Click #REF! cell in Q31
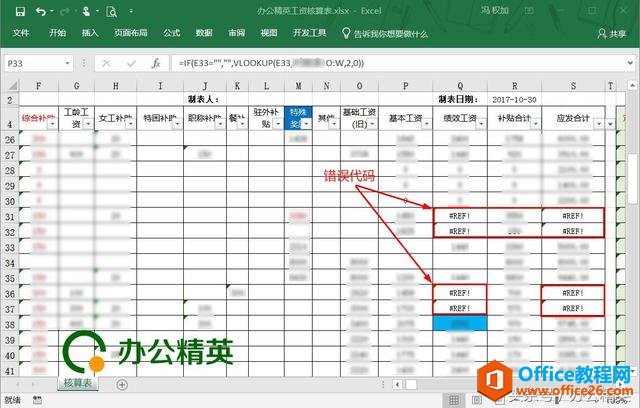This screenshot has height=408, width=640. point(460,216)
